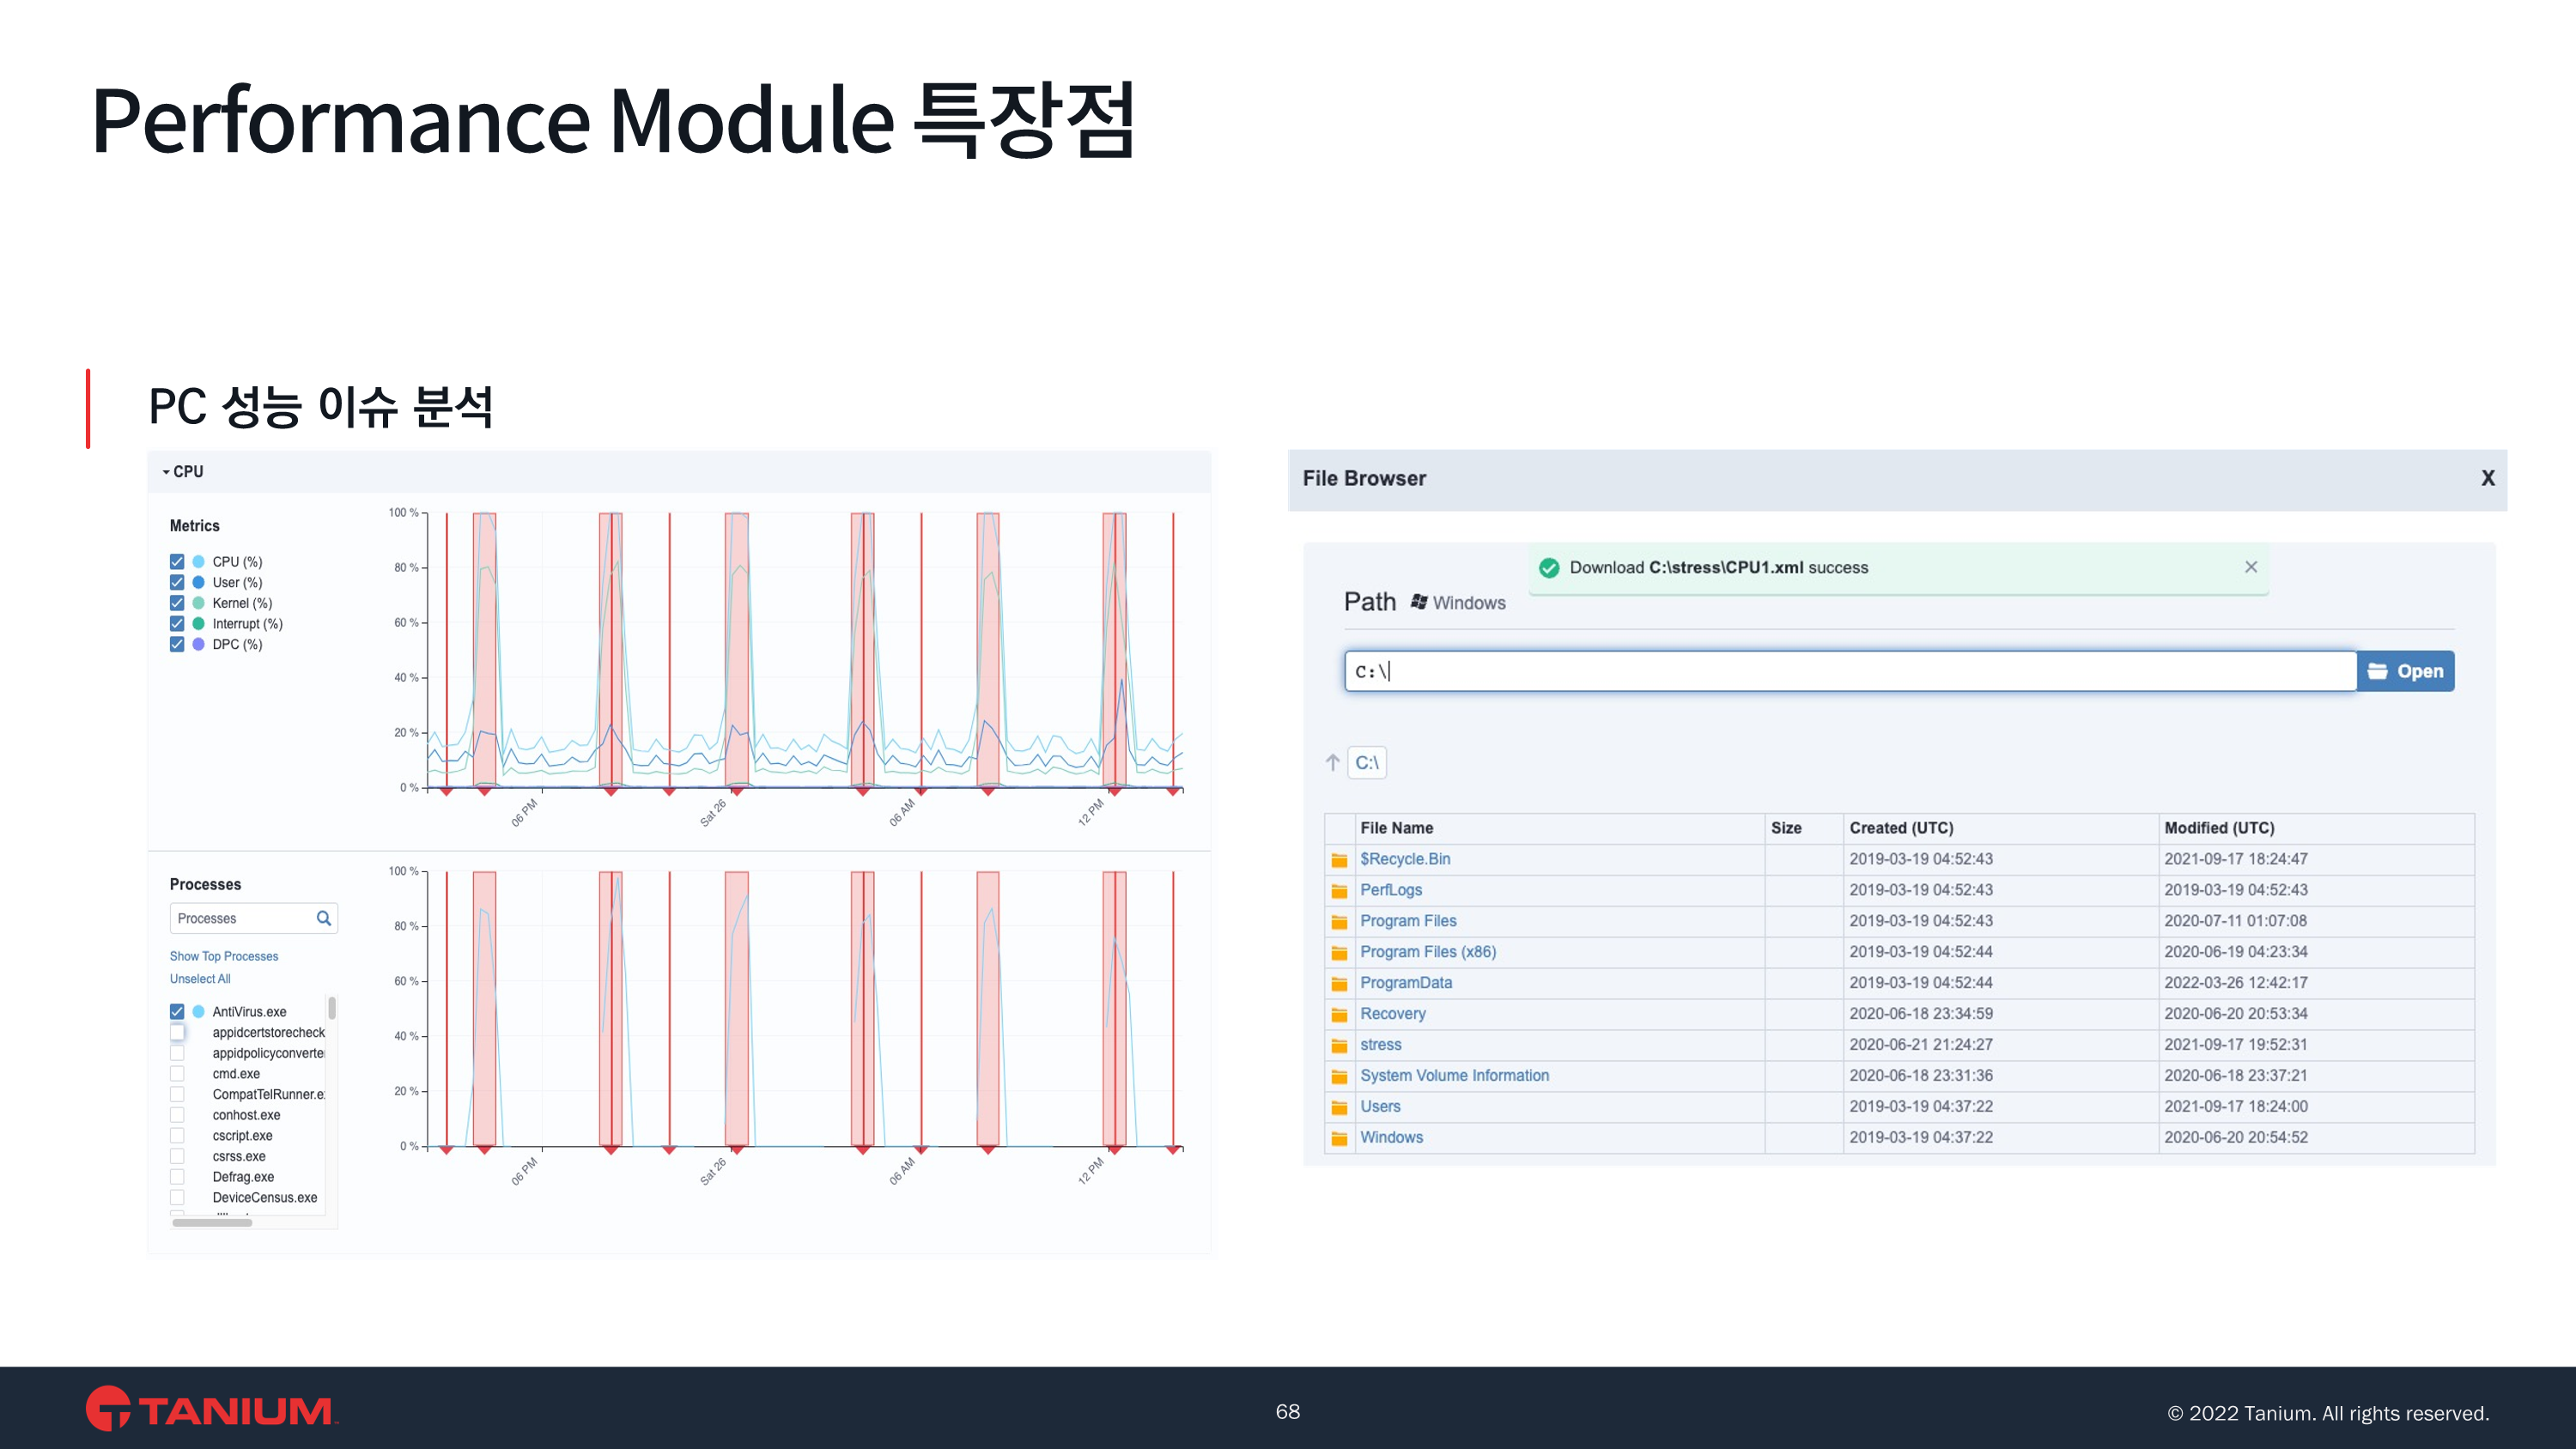
Task: Uncheck the AntiVirus.exe process checkbox
Action: point(177,1012)
